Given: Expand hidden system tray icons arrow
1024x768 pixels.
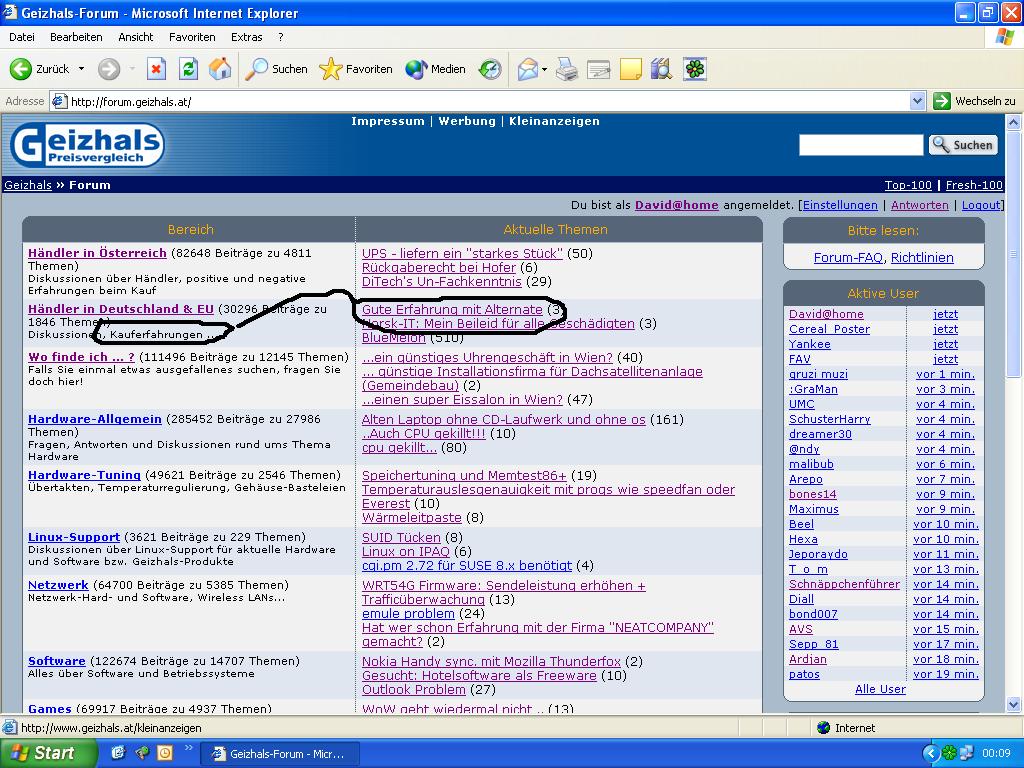Looking at the screenshot, I should (930, 753).
